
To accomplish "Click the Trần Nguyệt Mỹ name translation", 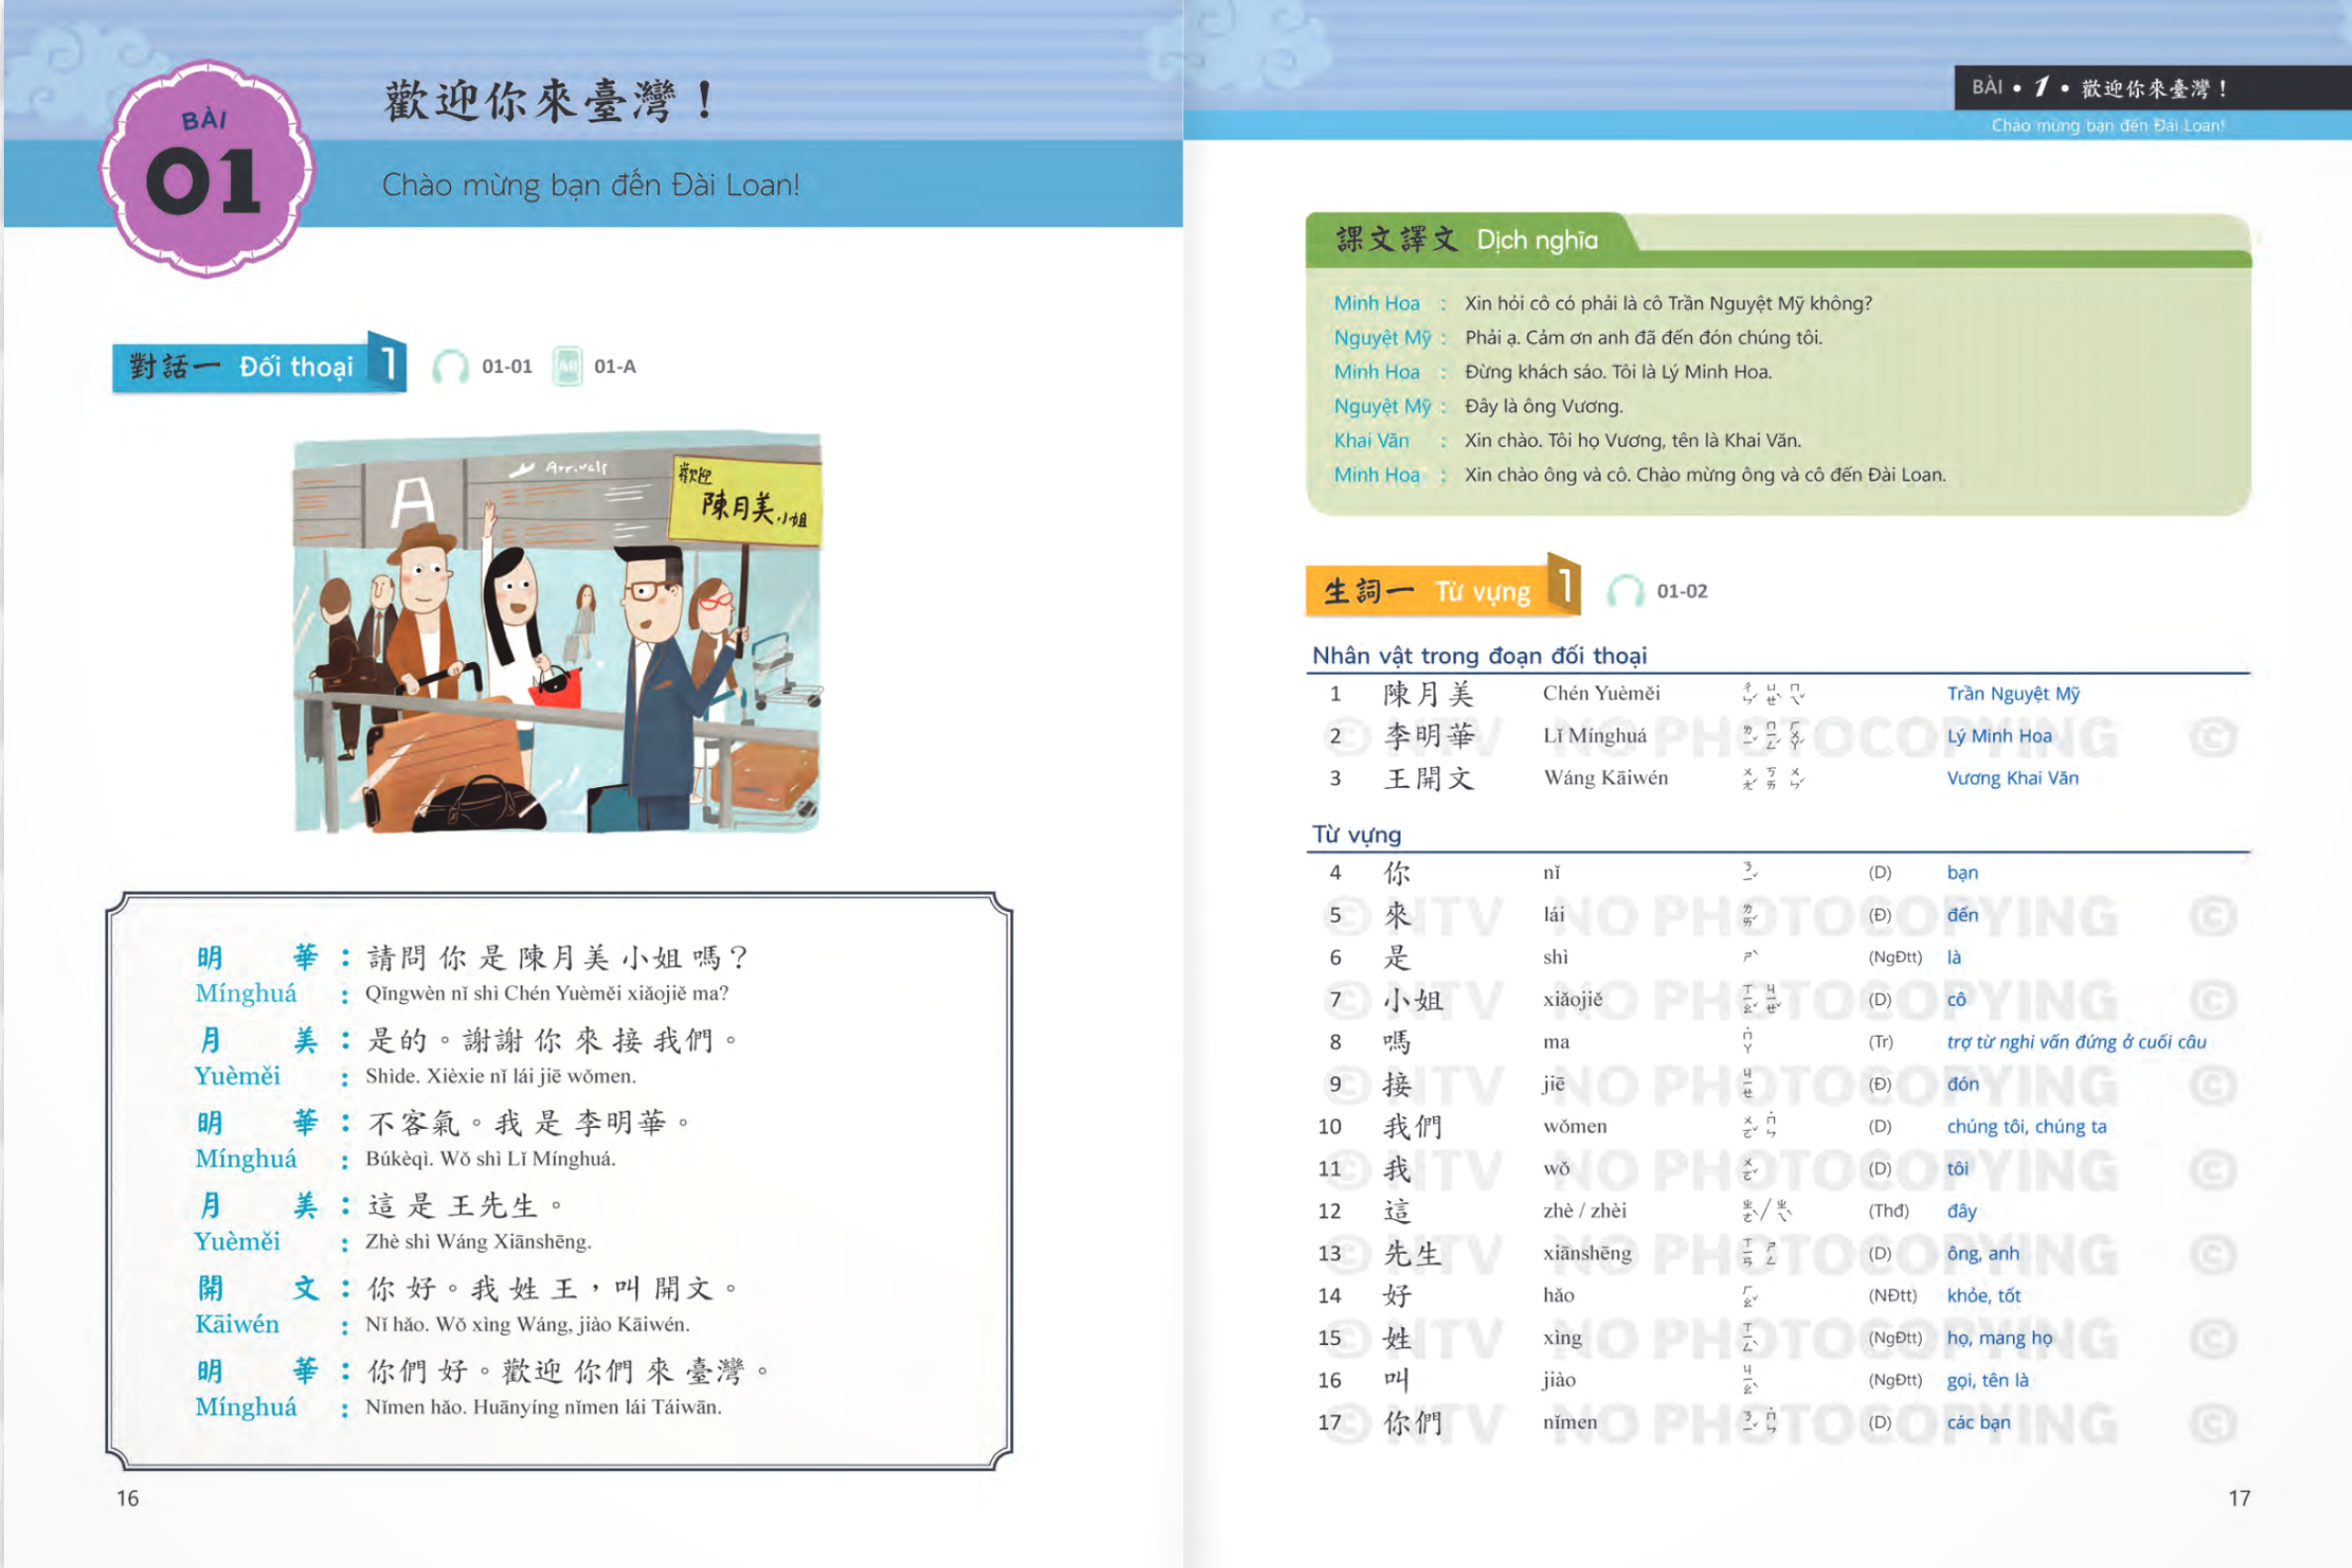I will click(x=2012, y=693).
